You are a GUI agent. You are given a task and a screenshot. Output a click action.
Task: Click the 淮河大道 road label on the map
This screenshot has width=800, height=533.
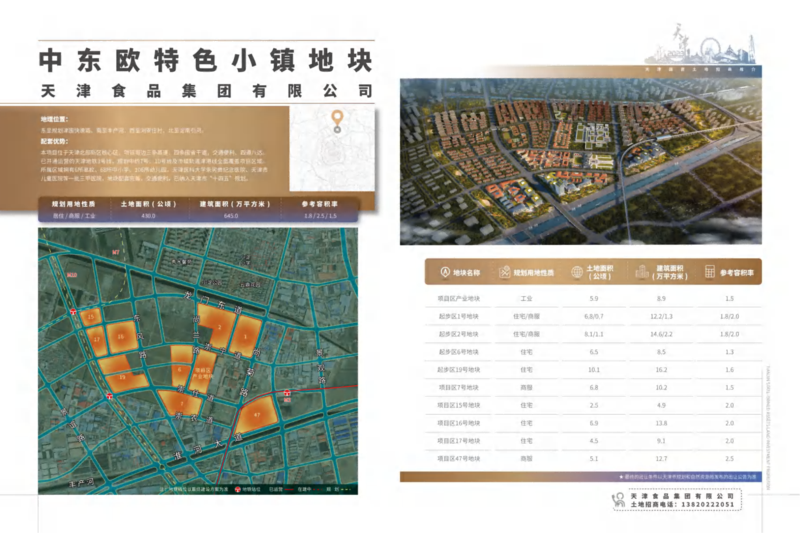click(x=208, y=446)
